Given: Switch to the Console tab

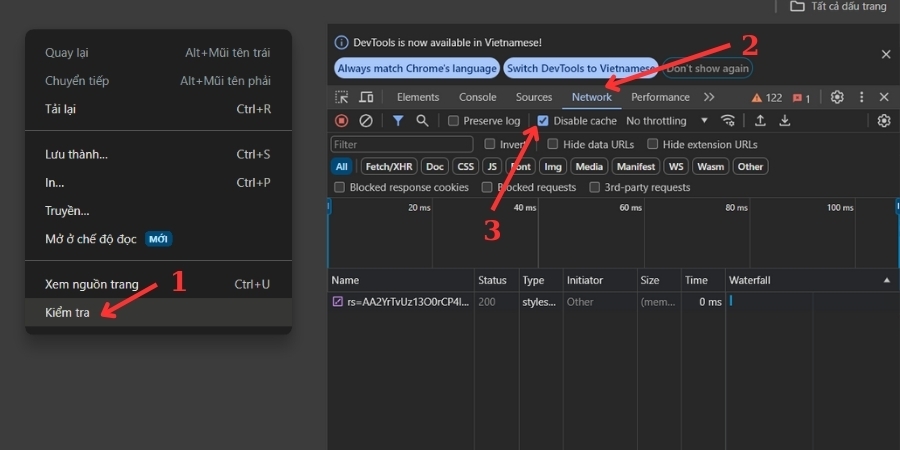Looking at the screenshot, I should pos(478,97).
